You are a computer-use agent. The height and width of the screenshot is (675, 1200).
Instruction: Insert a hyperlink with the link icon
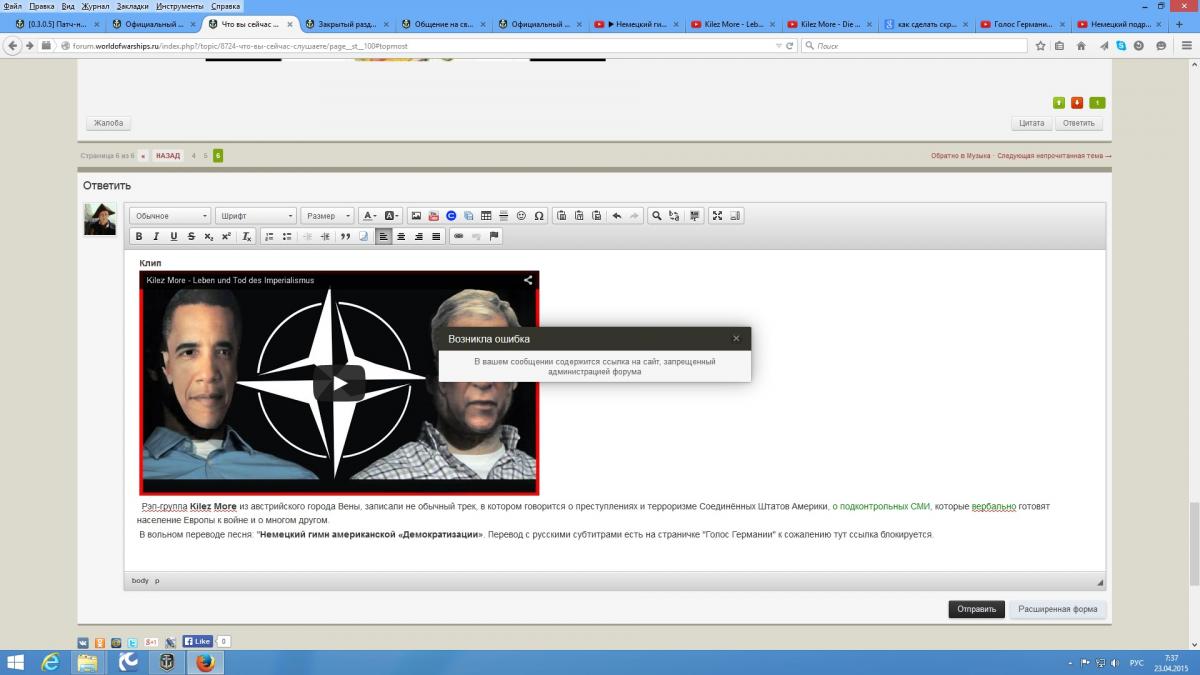pos(459,236)
